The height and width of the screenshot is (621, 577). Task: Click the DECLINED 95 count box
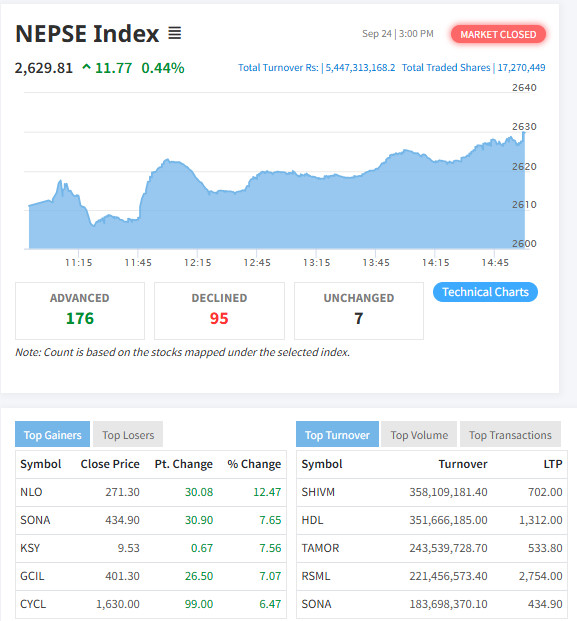[x=219, y=310]
